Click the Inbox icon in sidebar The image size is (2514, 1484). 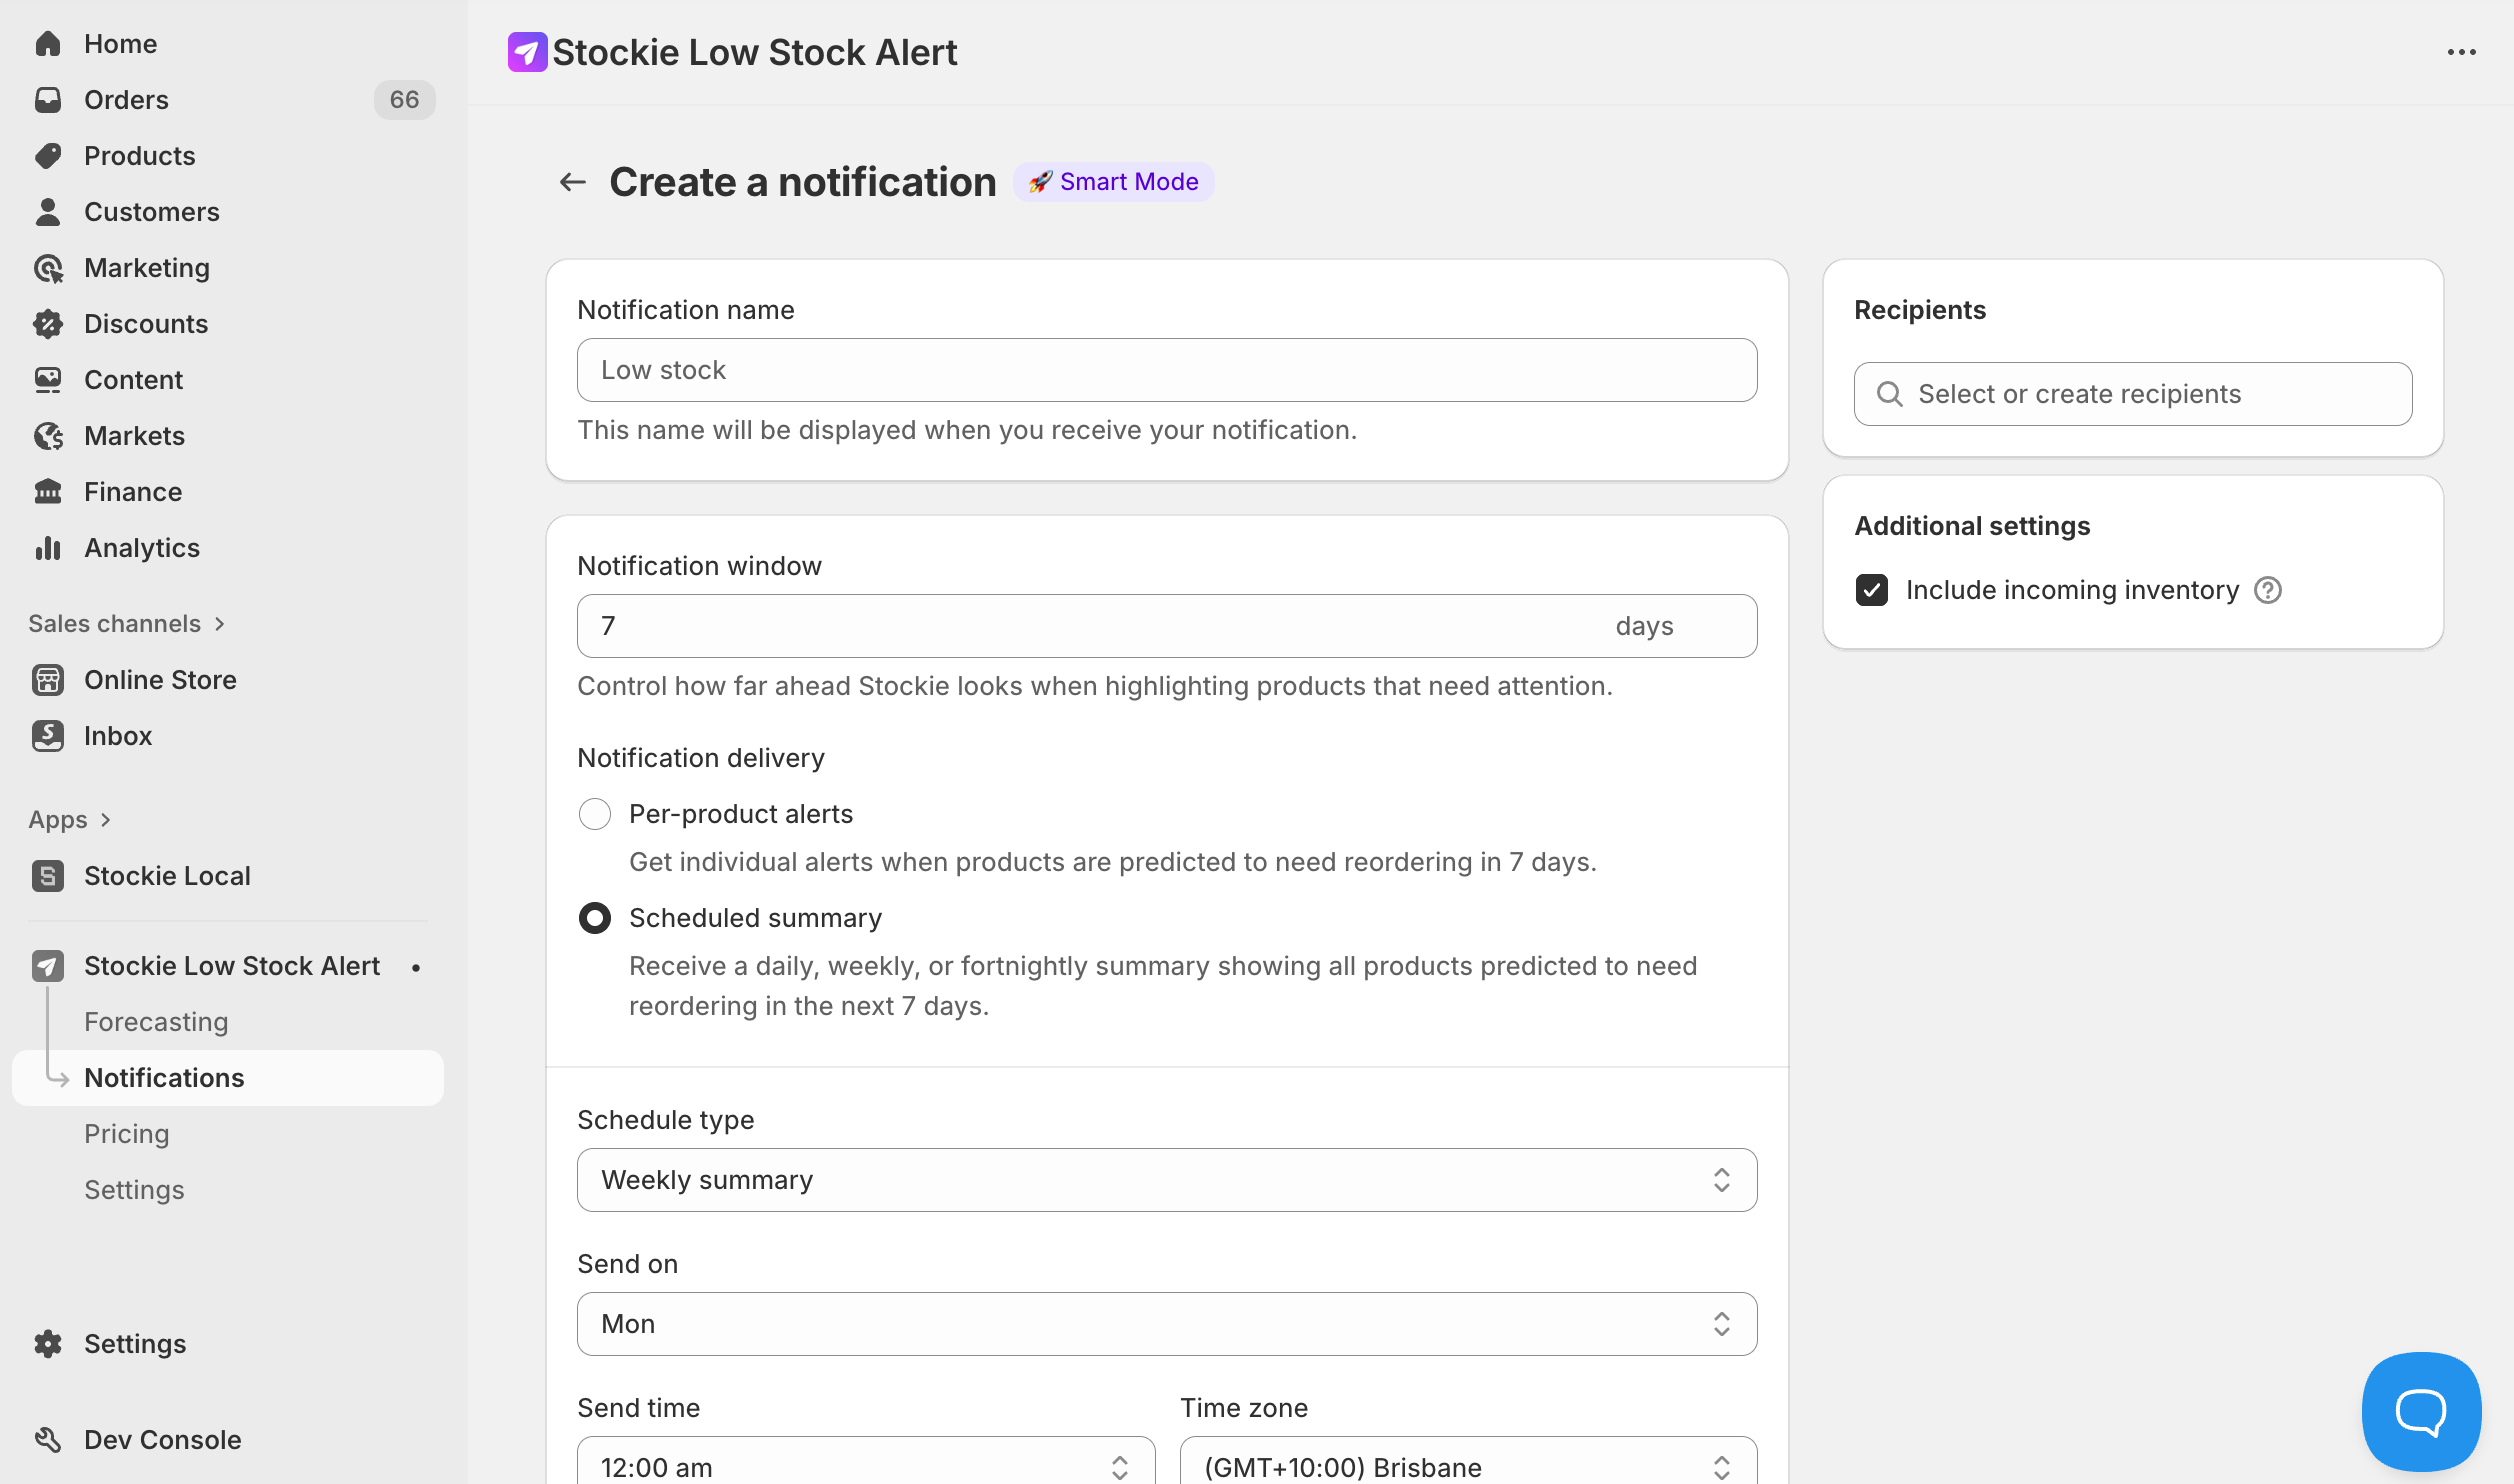[x=48, y=736]
